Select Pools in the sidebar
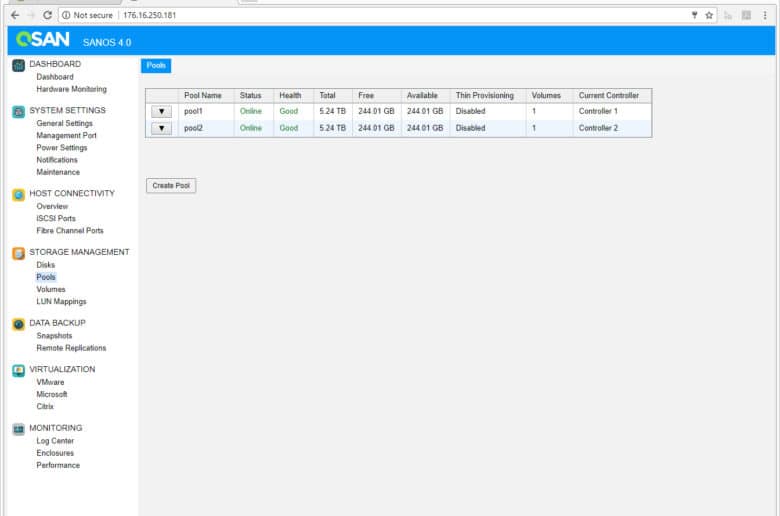This screenshot has width=780, height=516. tap(46, 277)
